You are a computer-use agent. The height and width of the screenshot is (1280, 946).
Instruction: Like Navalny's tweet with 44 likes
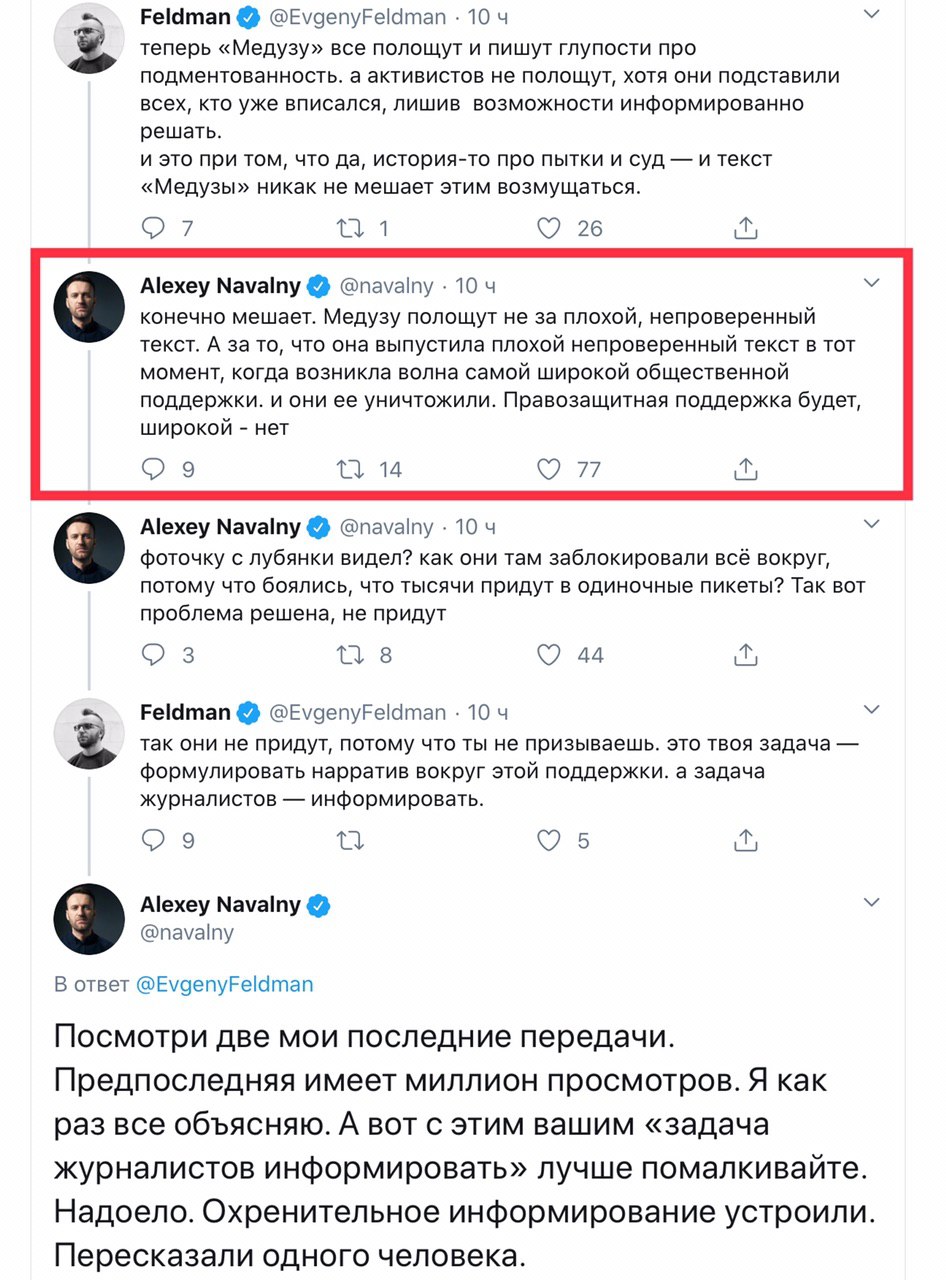coord(549,655)
